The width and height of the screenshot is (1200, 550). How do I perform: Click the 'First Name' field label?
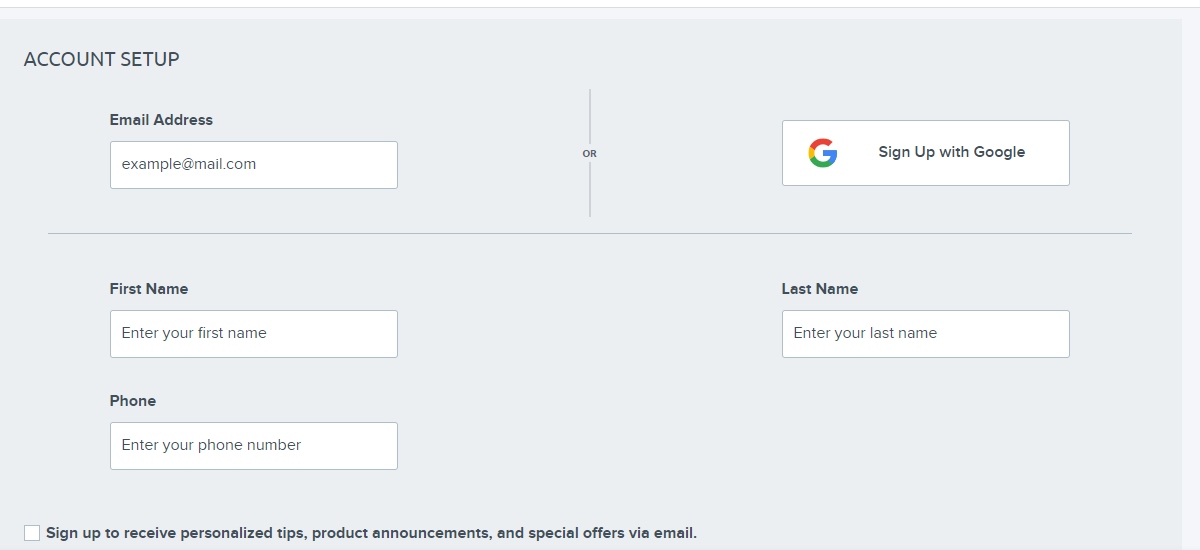(x=149, y=289)
